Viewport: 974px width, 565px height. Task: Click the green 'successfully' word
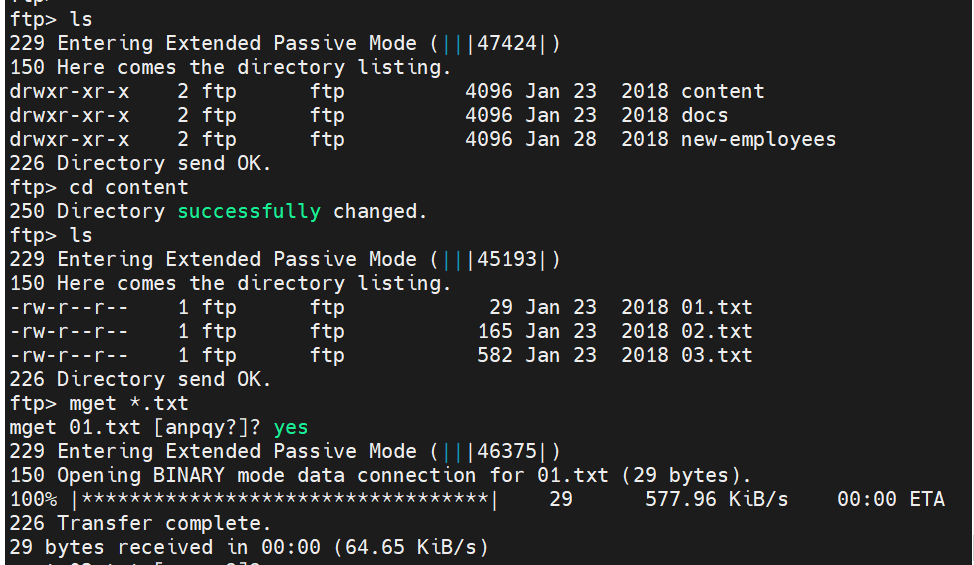coord(249,211)
